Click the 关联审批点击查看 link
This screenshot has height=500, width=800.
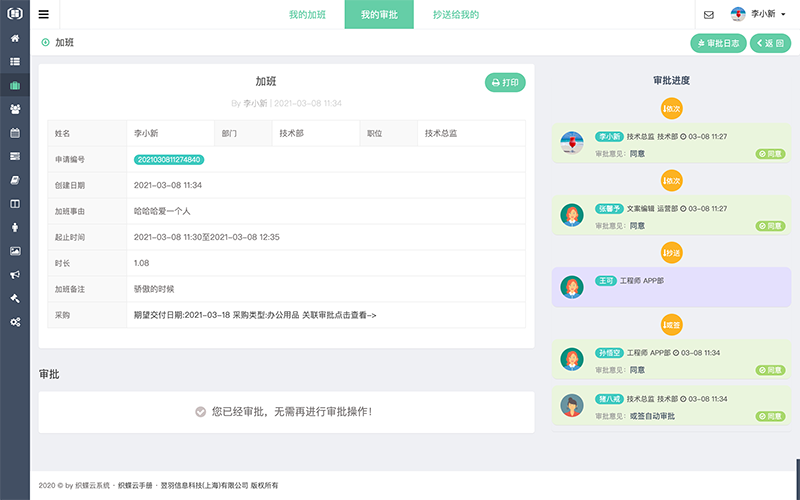[x=339, y=315]
